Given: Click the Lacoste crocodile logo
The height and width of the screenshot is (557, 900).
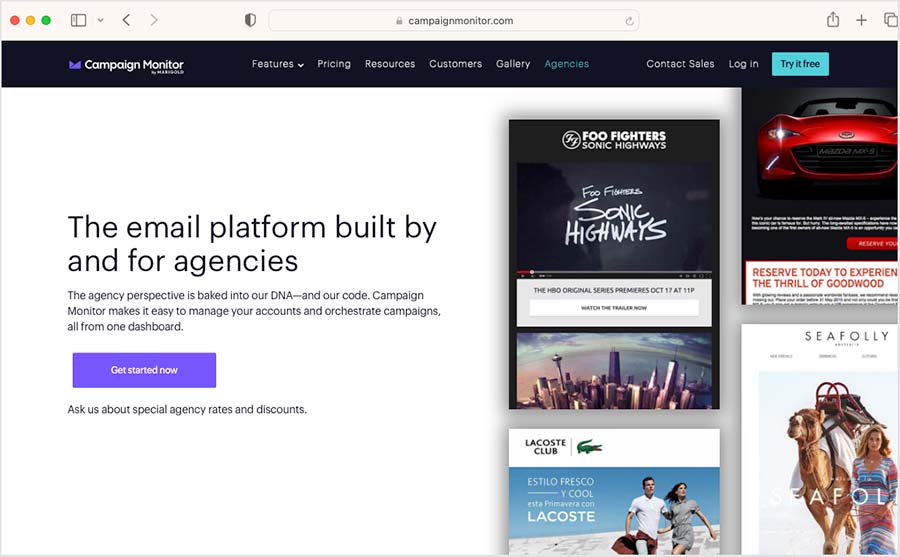Looking at the screenshot, I should pos(589,447).
